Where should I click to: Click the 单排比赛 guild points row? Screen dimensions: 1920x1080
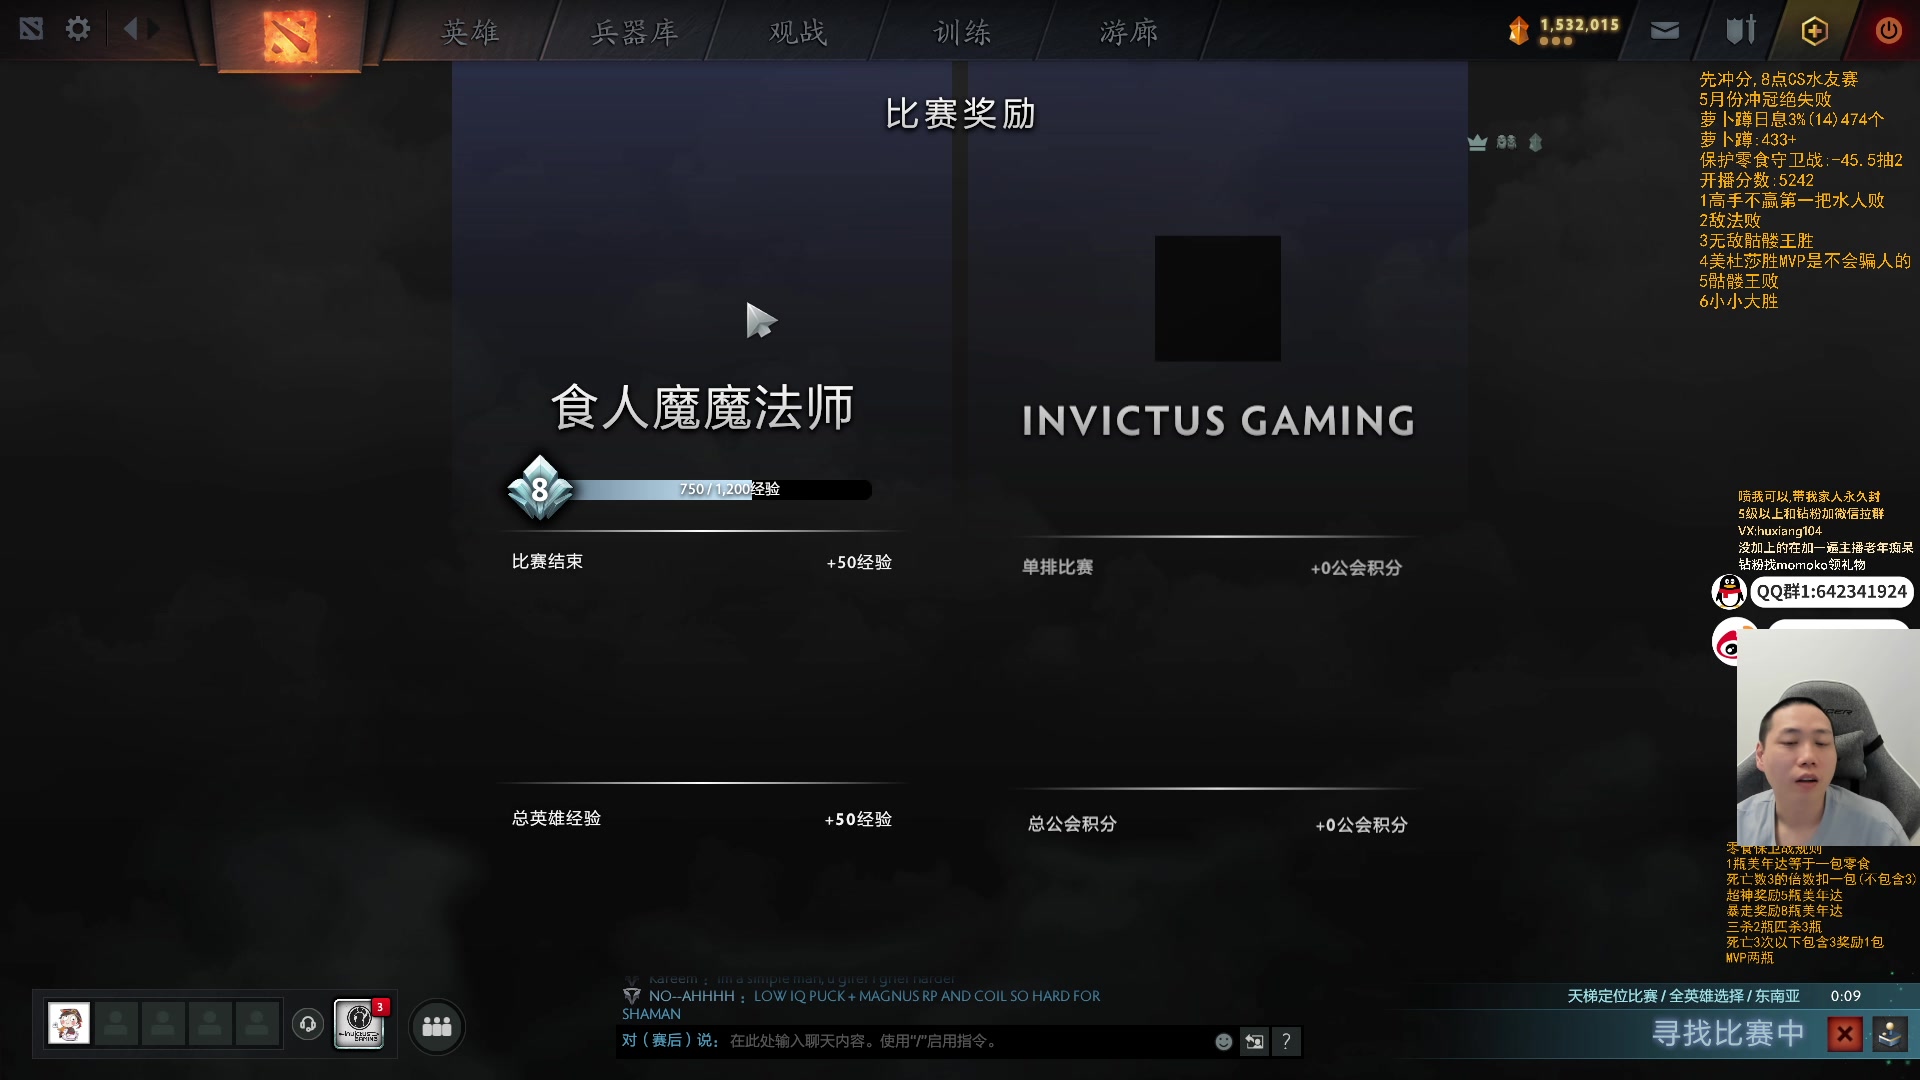coord(1211,567)
